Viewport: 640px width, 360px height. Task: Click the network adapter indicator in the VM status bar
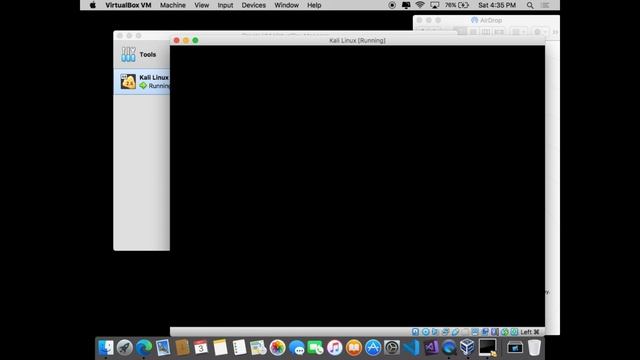click(x=445, y=332)
